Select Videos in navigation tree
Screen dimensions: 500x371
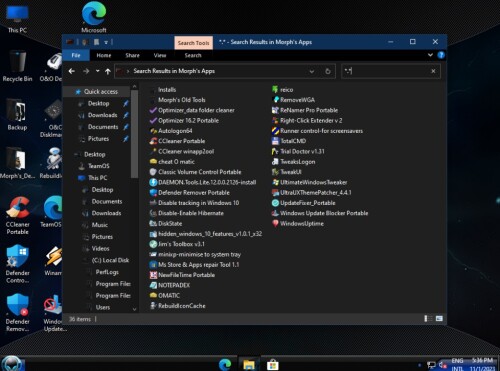click(x=96, y=248)
